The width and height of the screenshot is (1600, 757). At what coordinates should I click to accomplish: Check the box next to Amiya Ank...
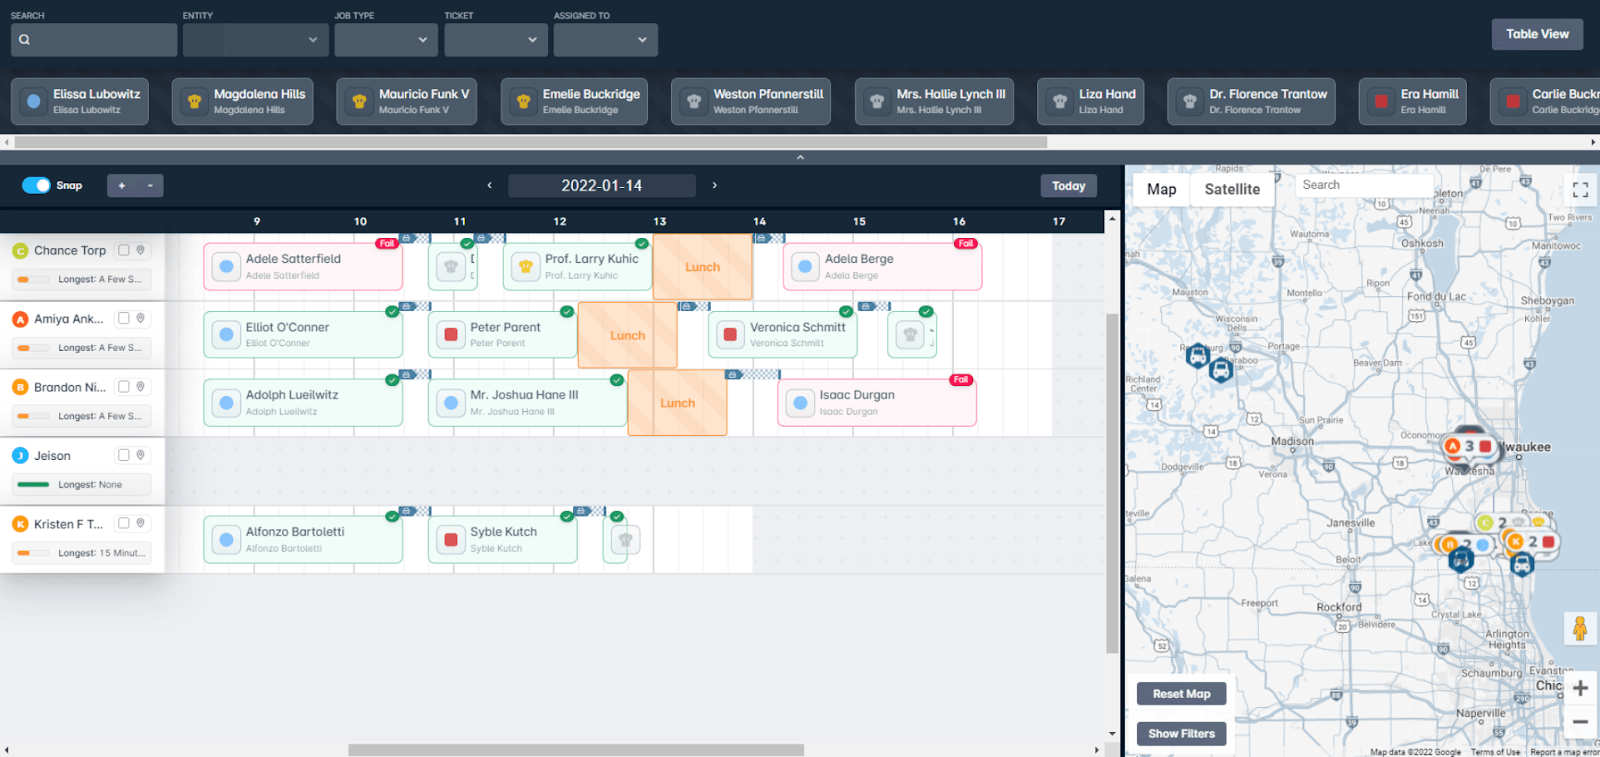[124, 318]
